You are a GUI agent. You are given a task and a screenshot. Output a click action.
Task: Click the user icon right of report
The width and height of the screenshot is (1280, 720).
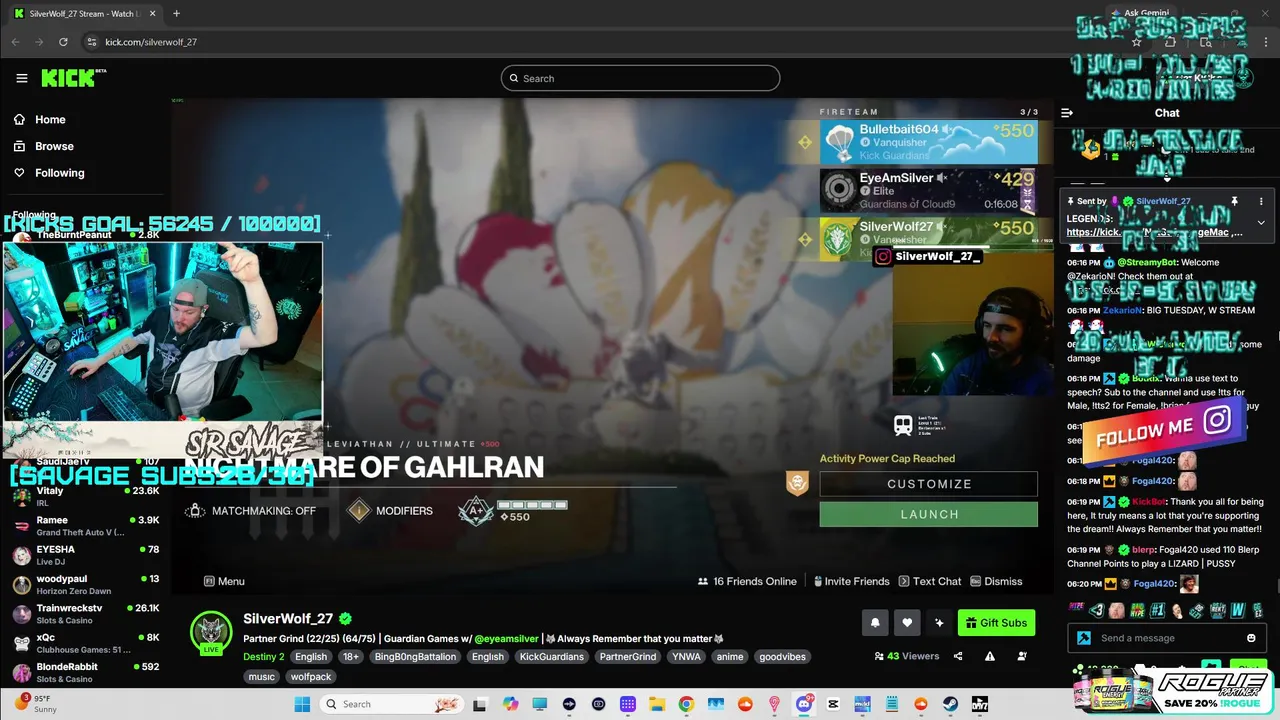tap(1022, 657)
